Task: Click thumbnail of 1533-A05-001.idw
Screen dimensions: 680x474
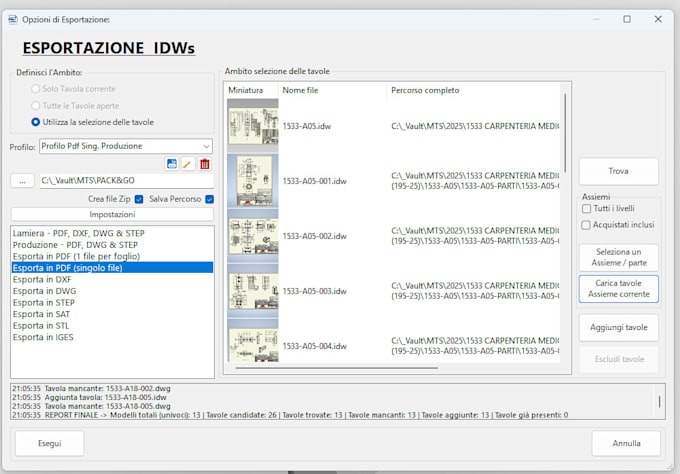Action: pos(253,181)
